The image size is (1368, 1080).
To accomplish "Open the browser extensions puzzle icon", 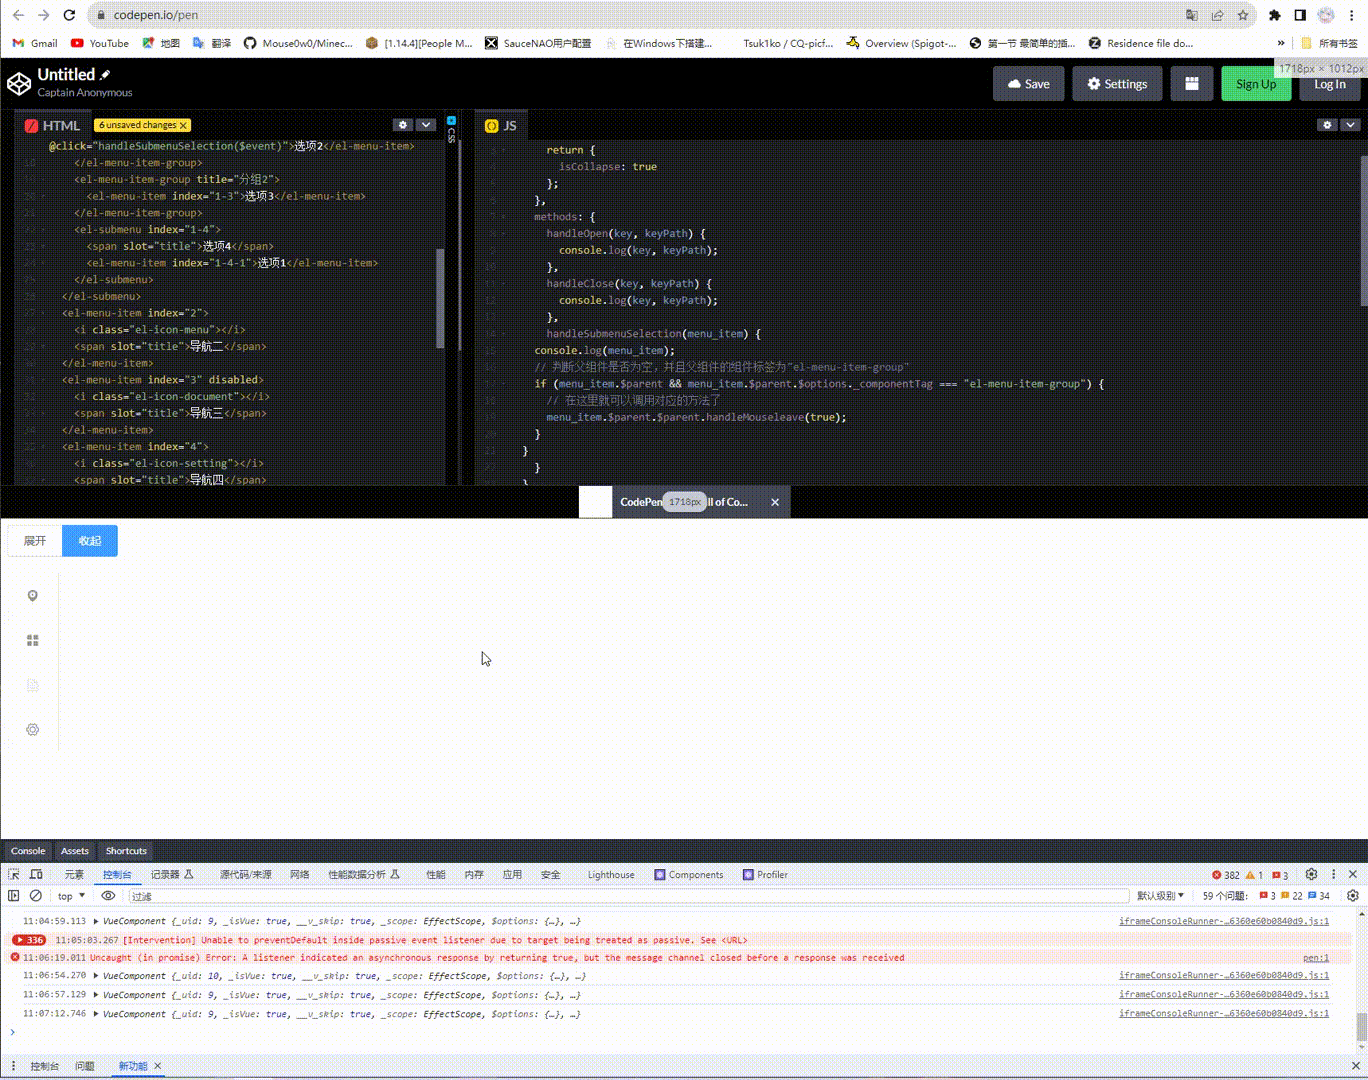I will pos(1275,15).
